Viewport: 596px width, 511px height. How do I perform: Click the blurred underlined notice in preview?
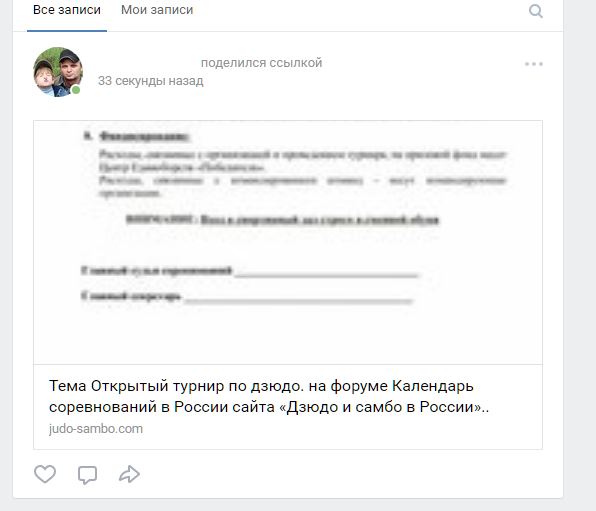click(282, 220)
